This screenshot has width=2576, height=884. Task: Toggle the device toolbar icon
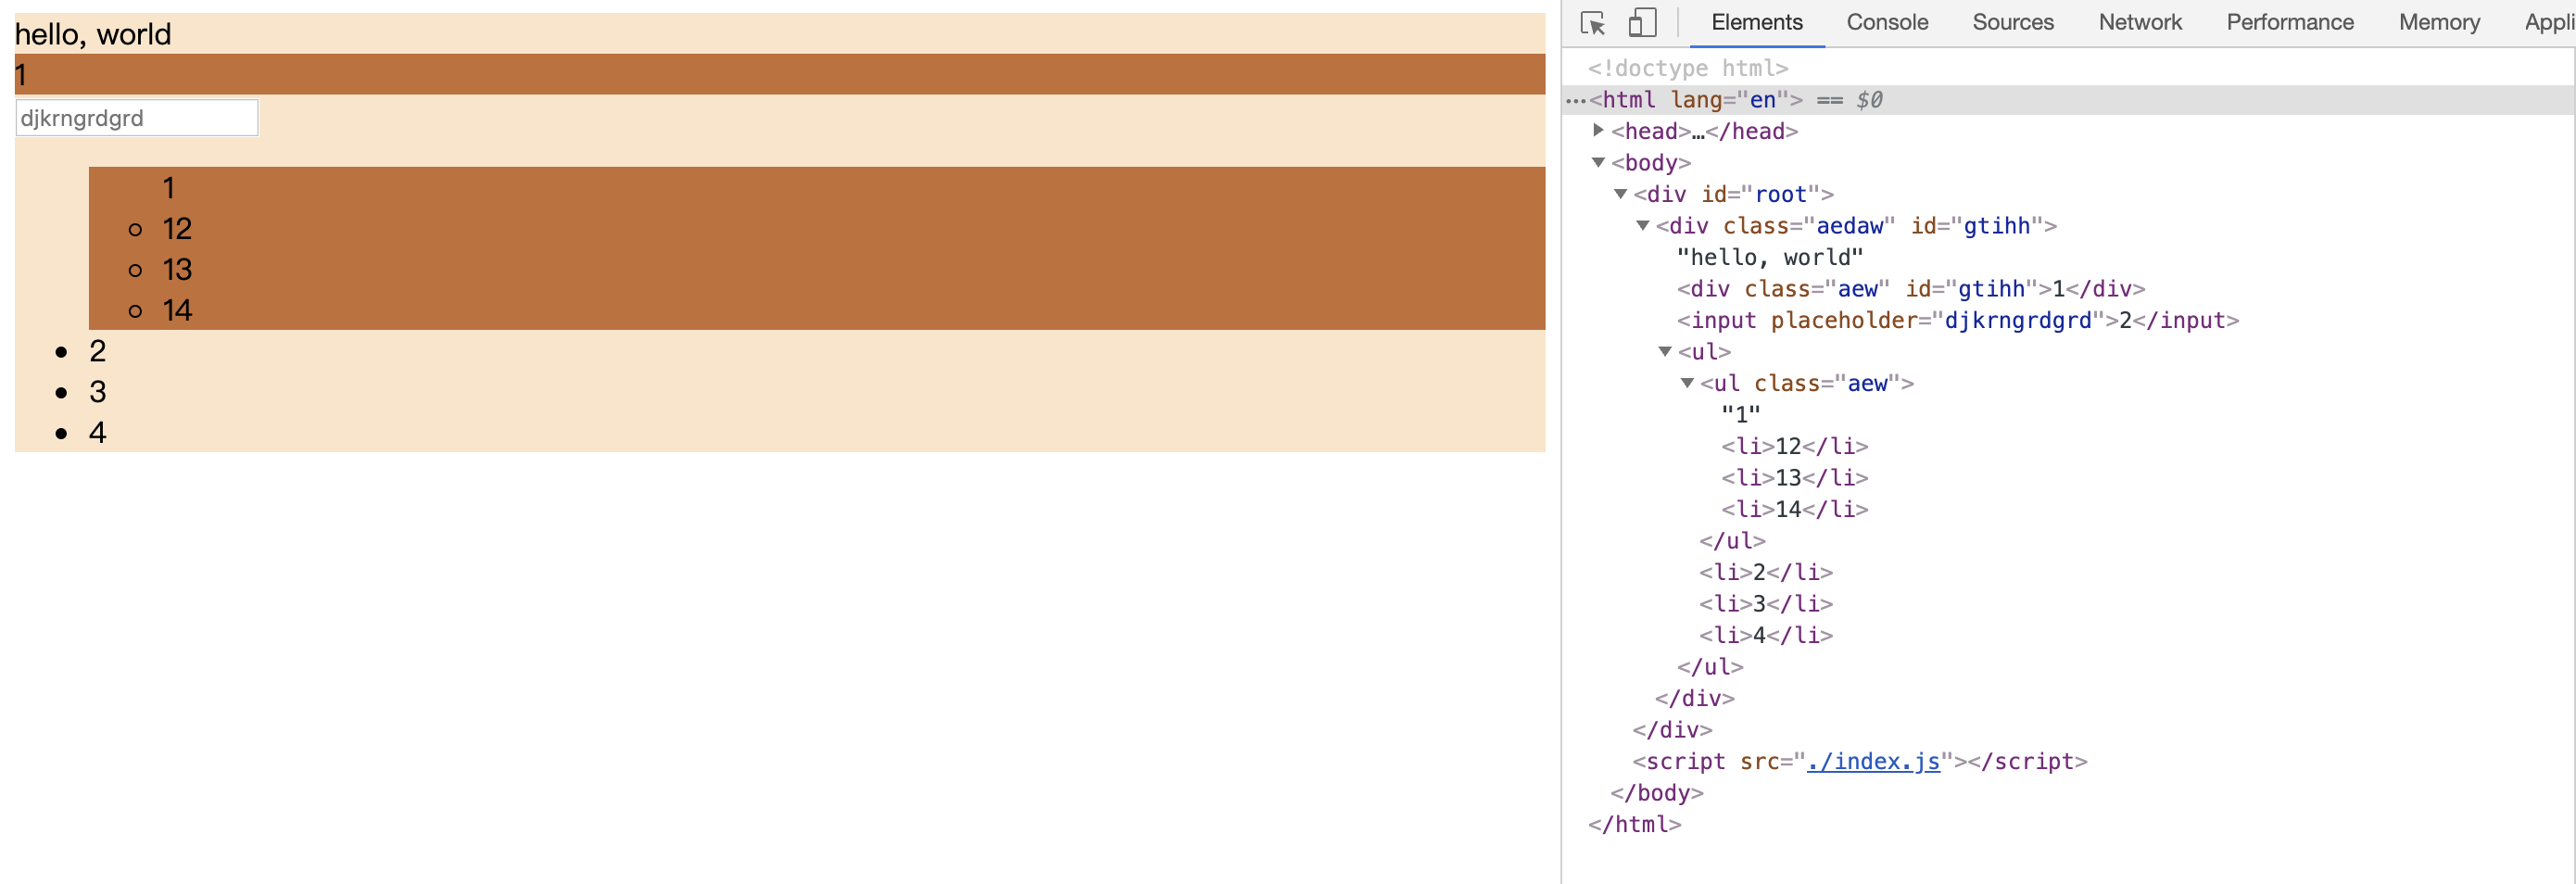pyautogui.click(x=1642, y=22)
